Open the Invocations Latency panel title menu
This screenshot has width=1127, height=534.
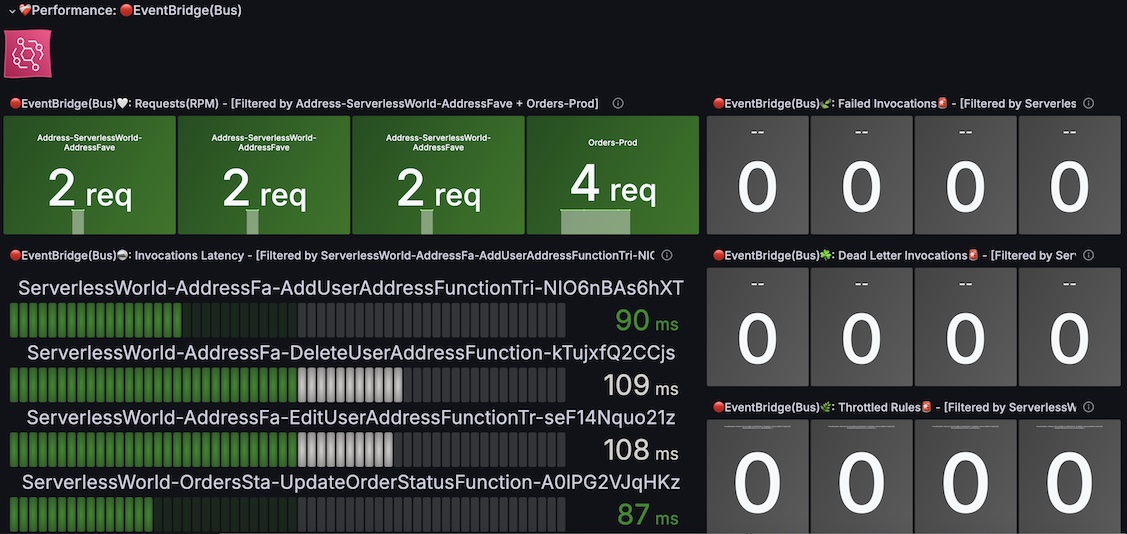[333, 255]
